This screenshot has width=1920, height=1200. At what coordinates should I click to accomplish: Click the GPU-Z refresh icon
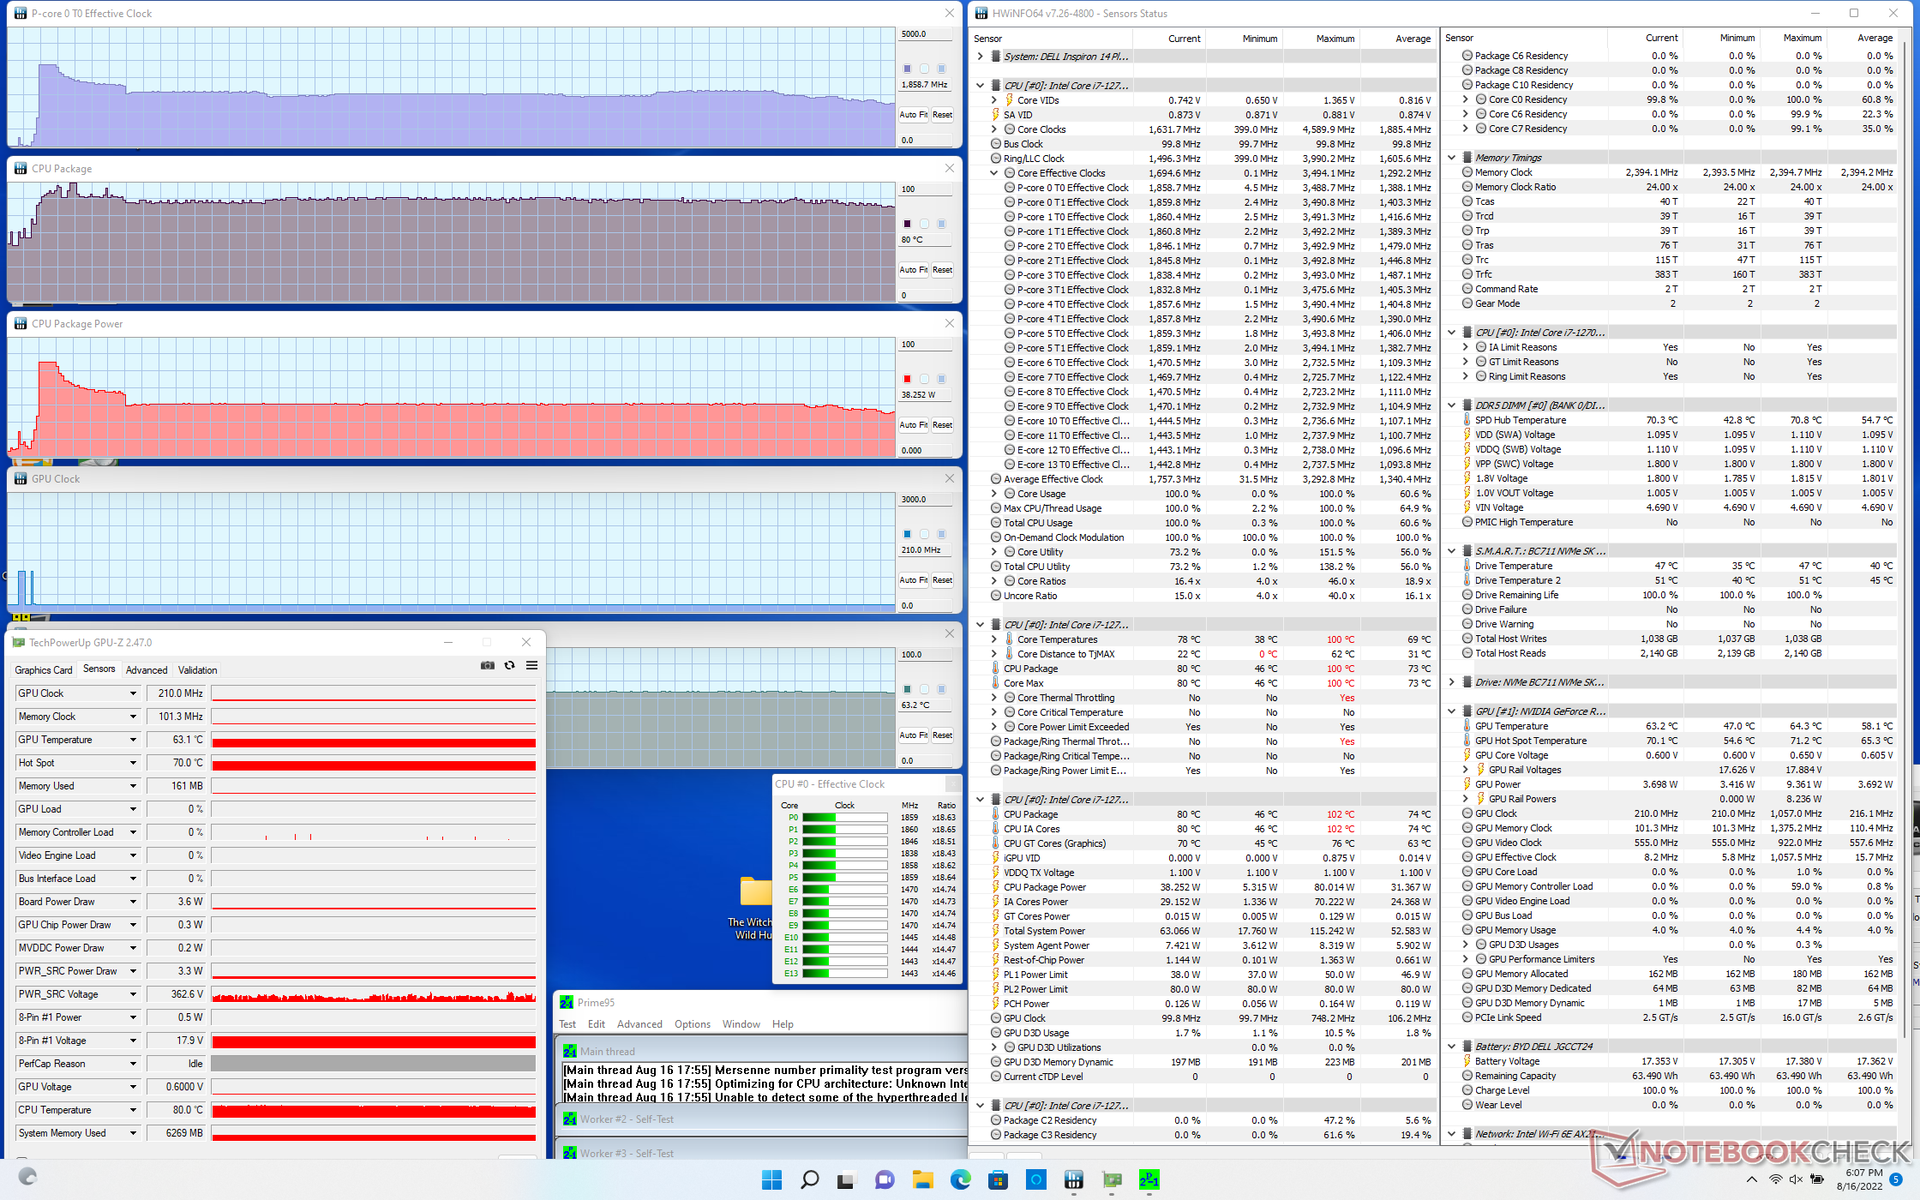[509, 666]
